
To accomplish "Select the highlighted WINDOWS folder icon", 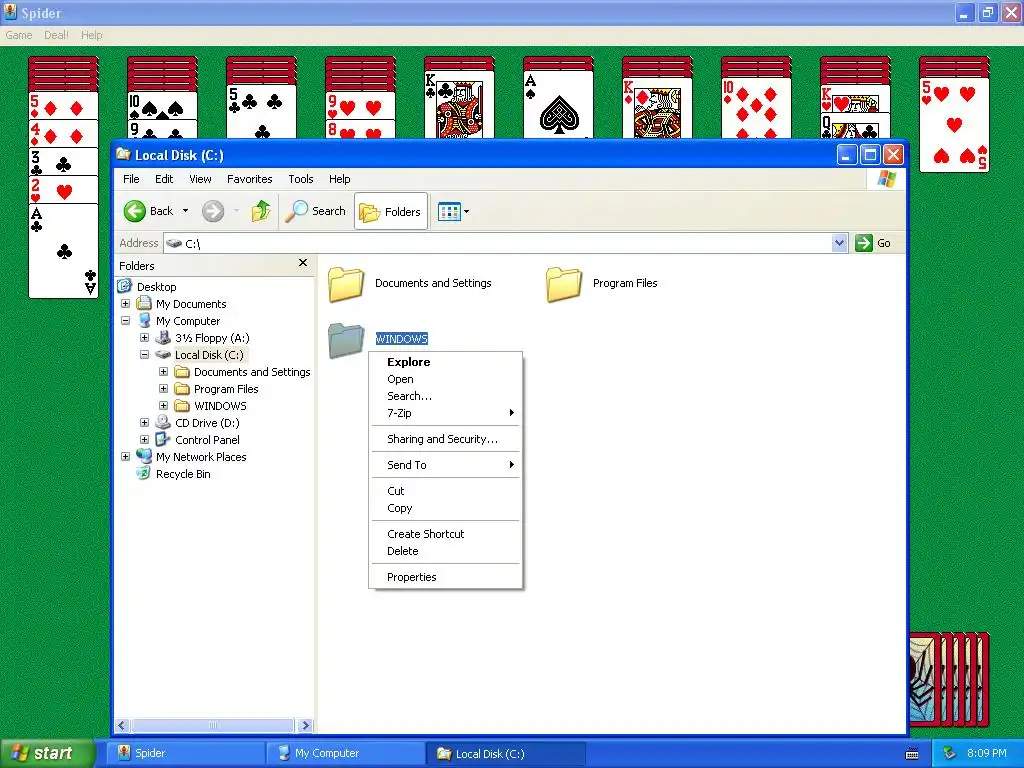I will pyautogui.click(x=345, y=340).
